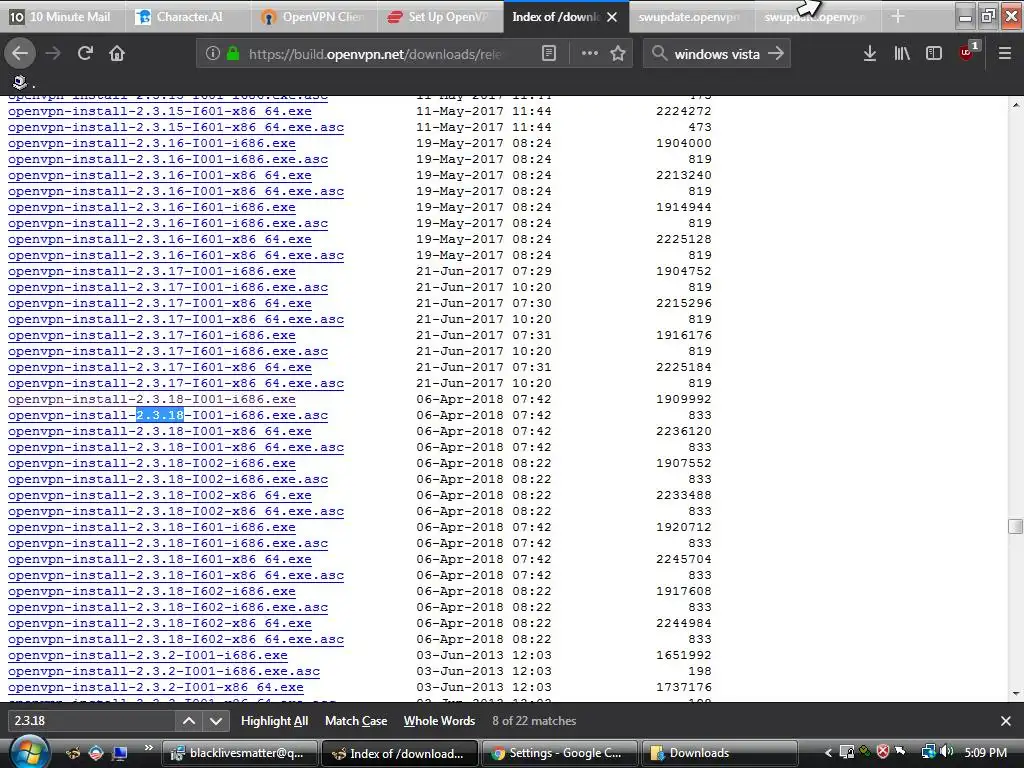
Task: Open the Firefox hamburger menu
Action: [1005, 54]
